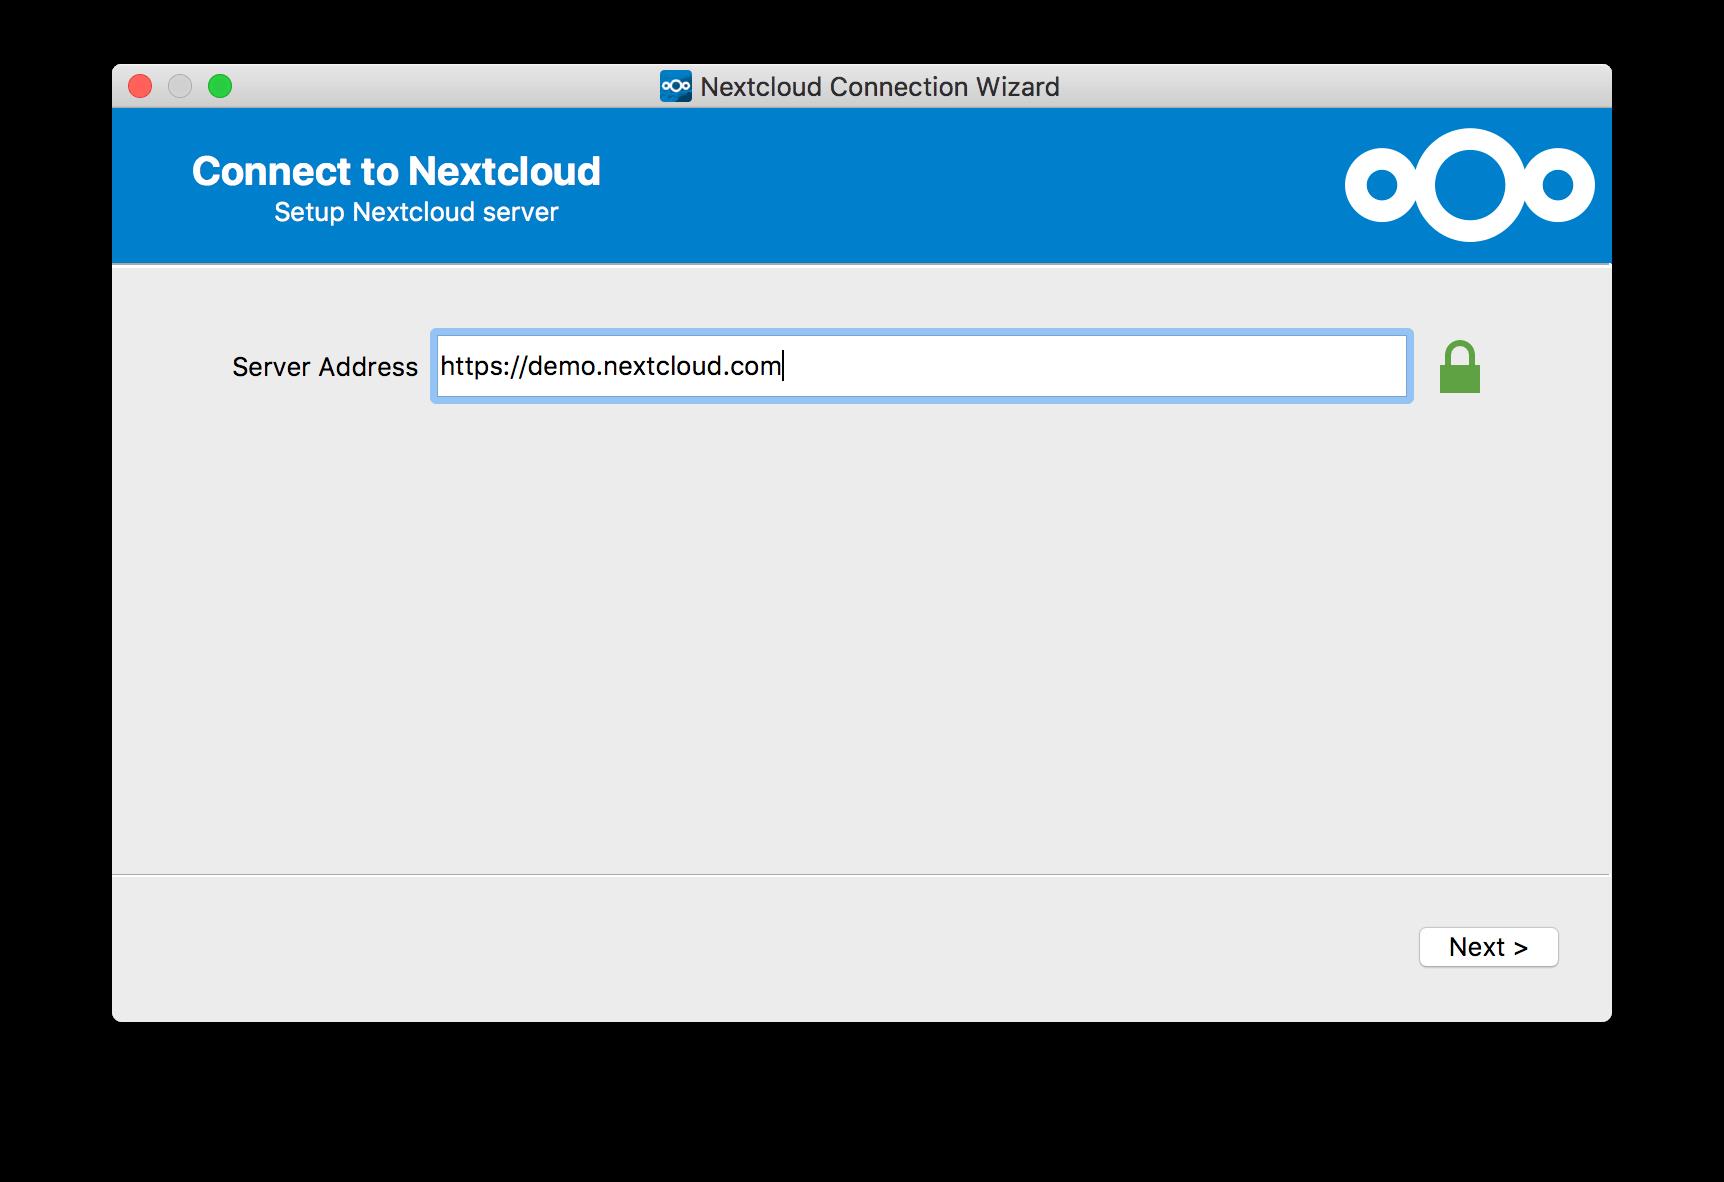Click the Setup Nextcloud server subtitle

click(416, 212)
